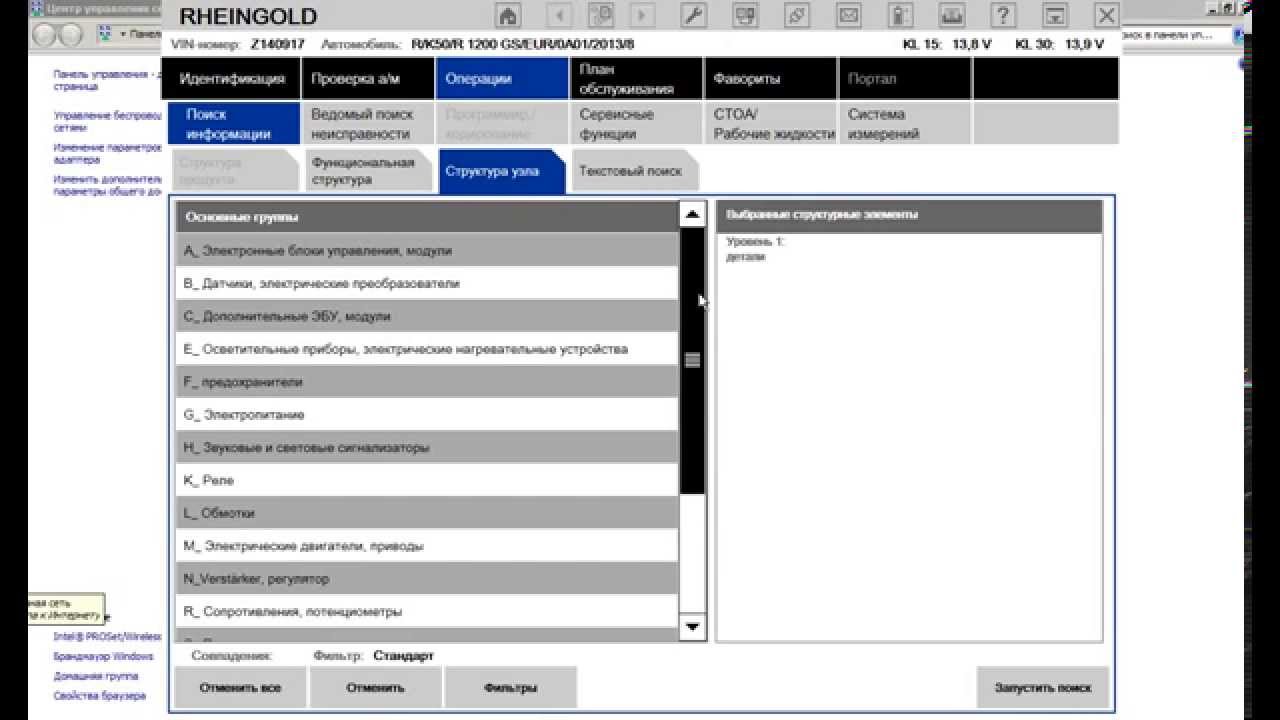Open the envelope mail icon

coord(849,15)
